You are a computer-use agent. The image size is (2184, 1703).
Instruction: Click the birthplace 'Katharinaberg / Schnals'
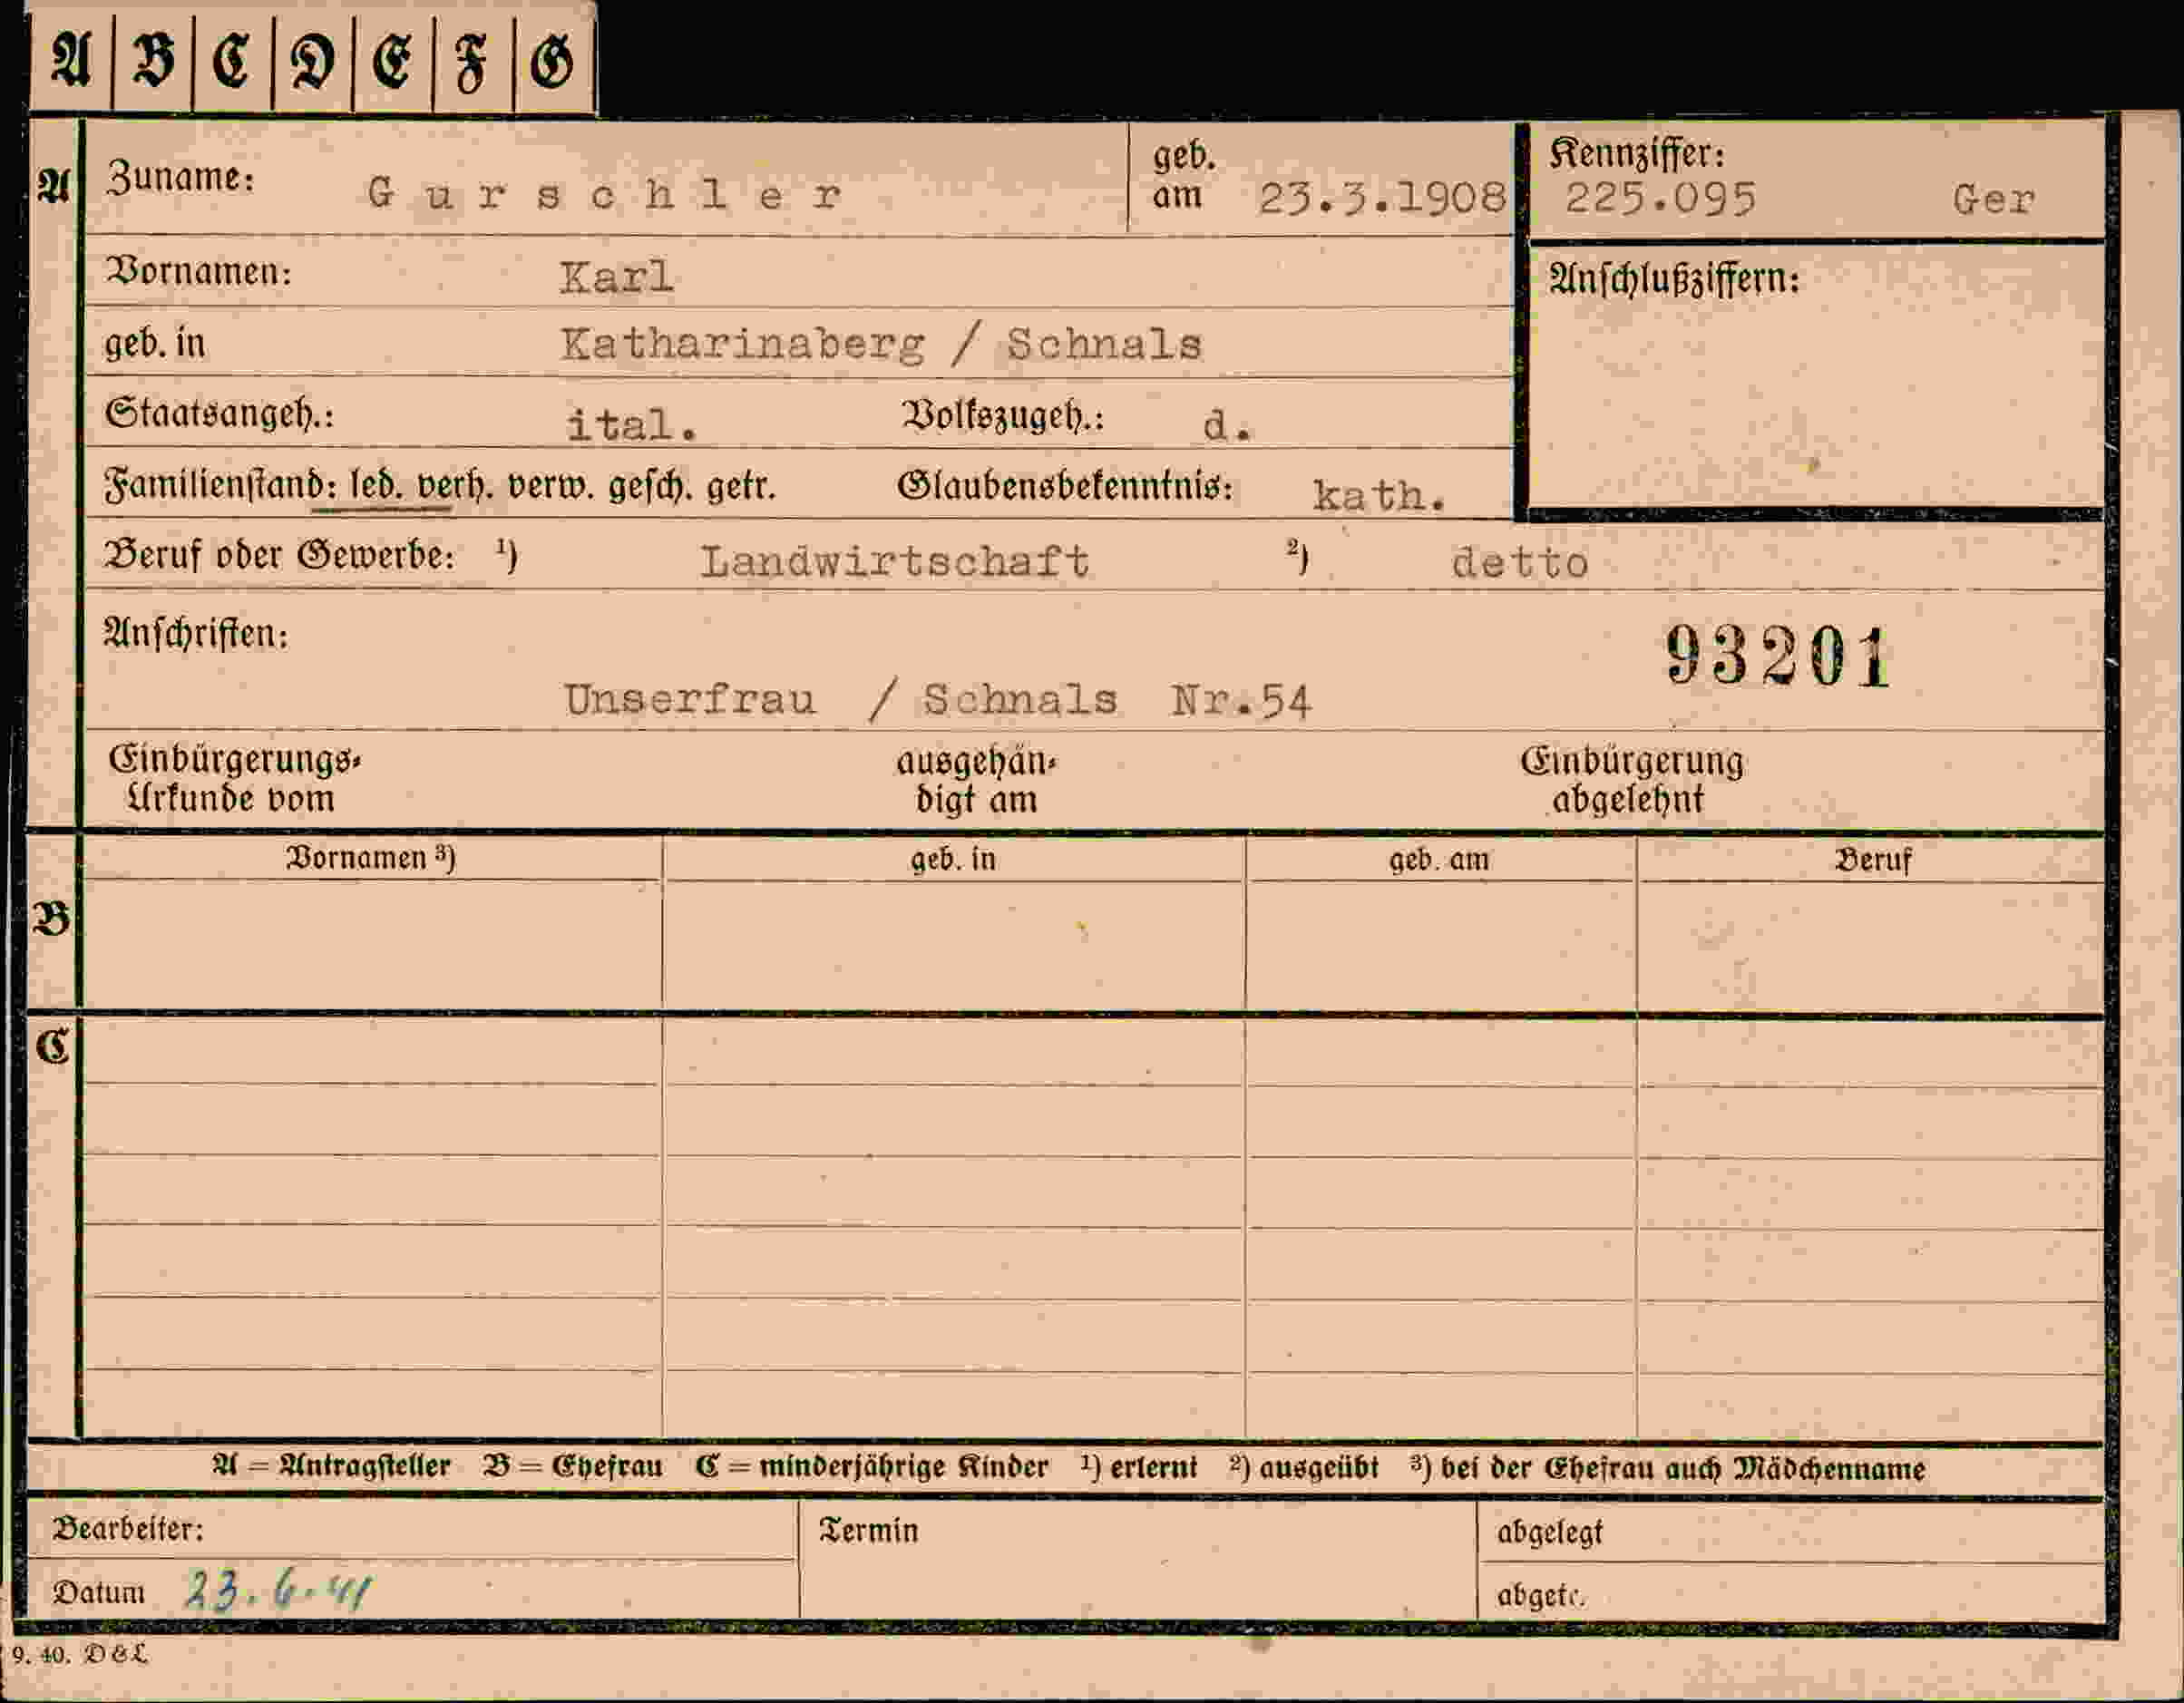point(881,344)
